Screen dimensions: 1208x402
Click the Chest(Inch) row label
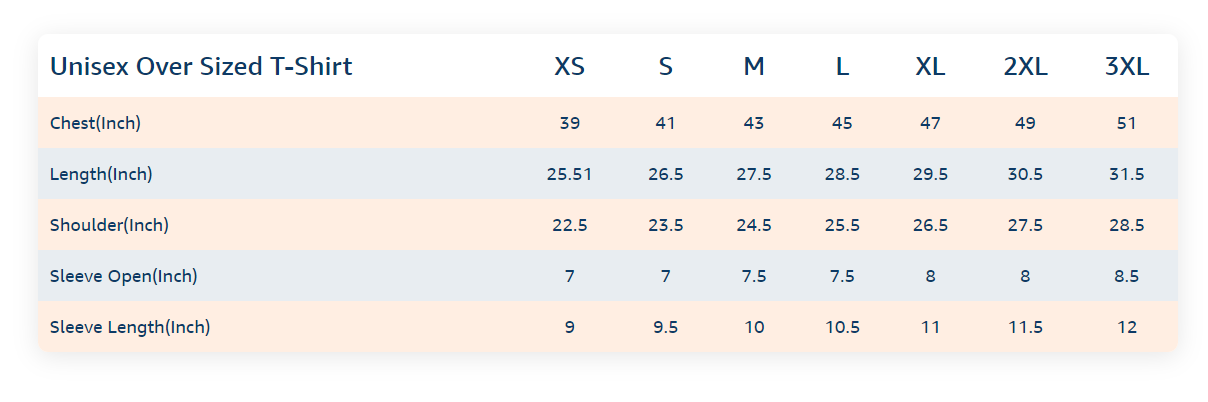95,123
